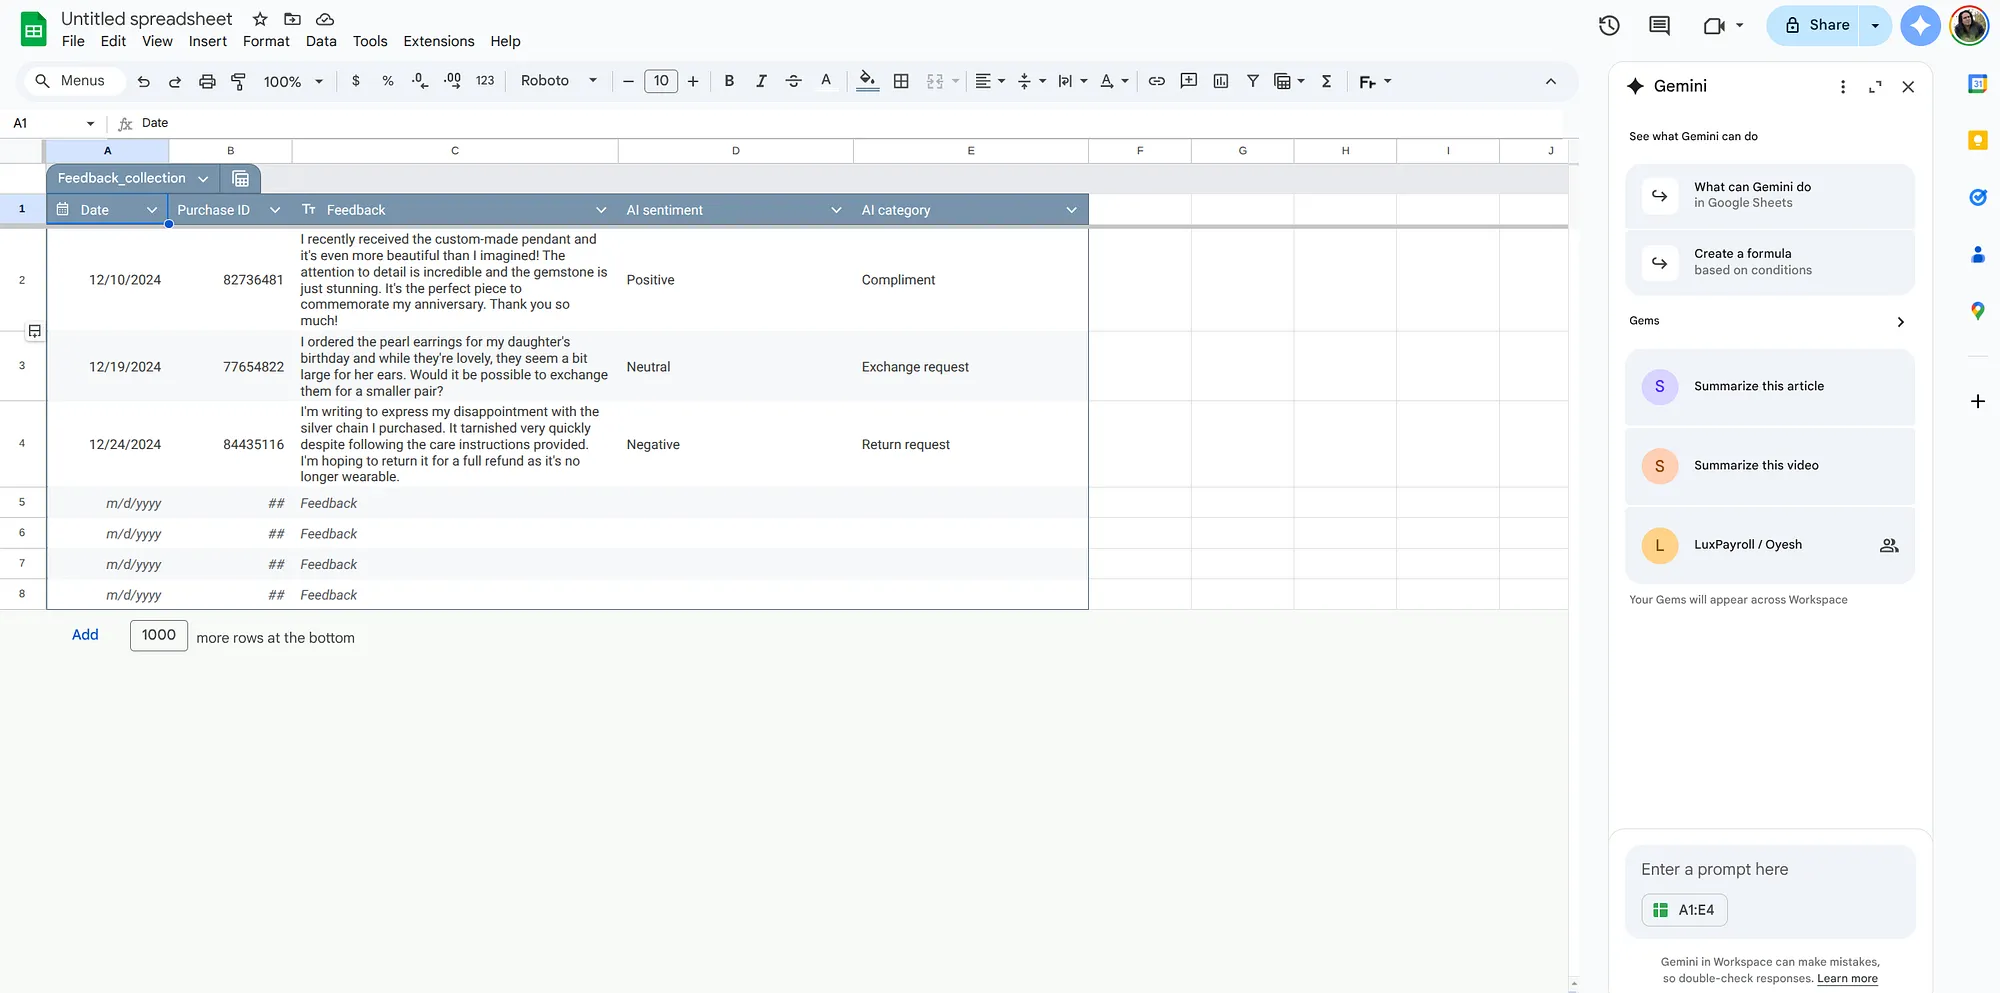Click the insert chart icon

(1220, 81)
